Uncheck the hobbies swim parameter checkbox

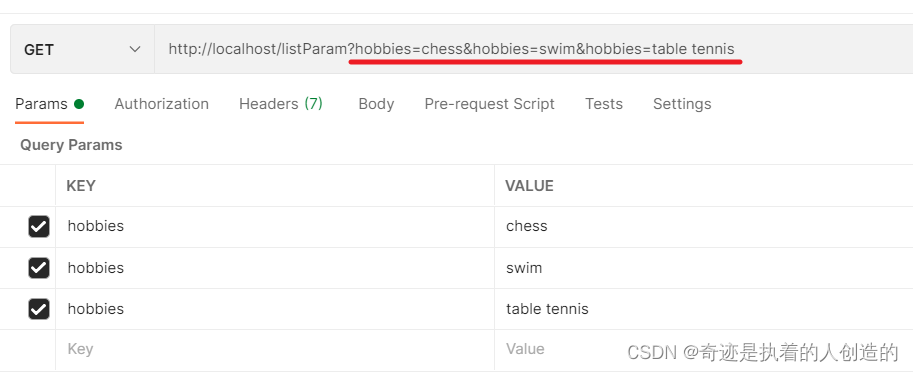click(x=39, y=268)
